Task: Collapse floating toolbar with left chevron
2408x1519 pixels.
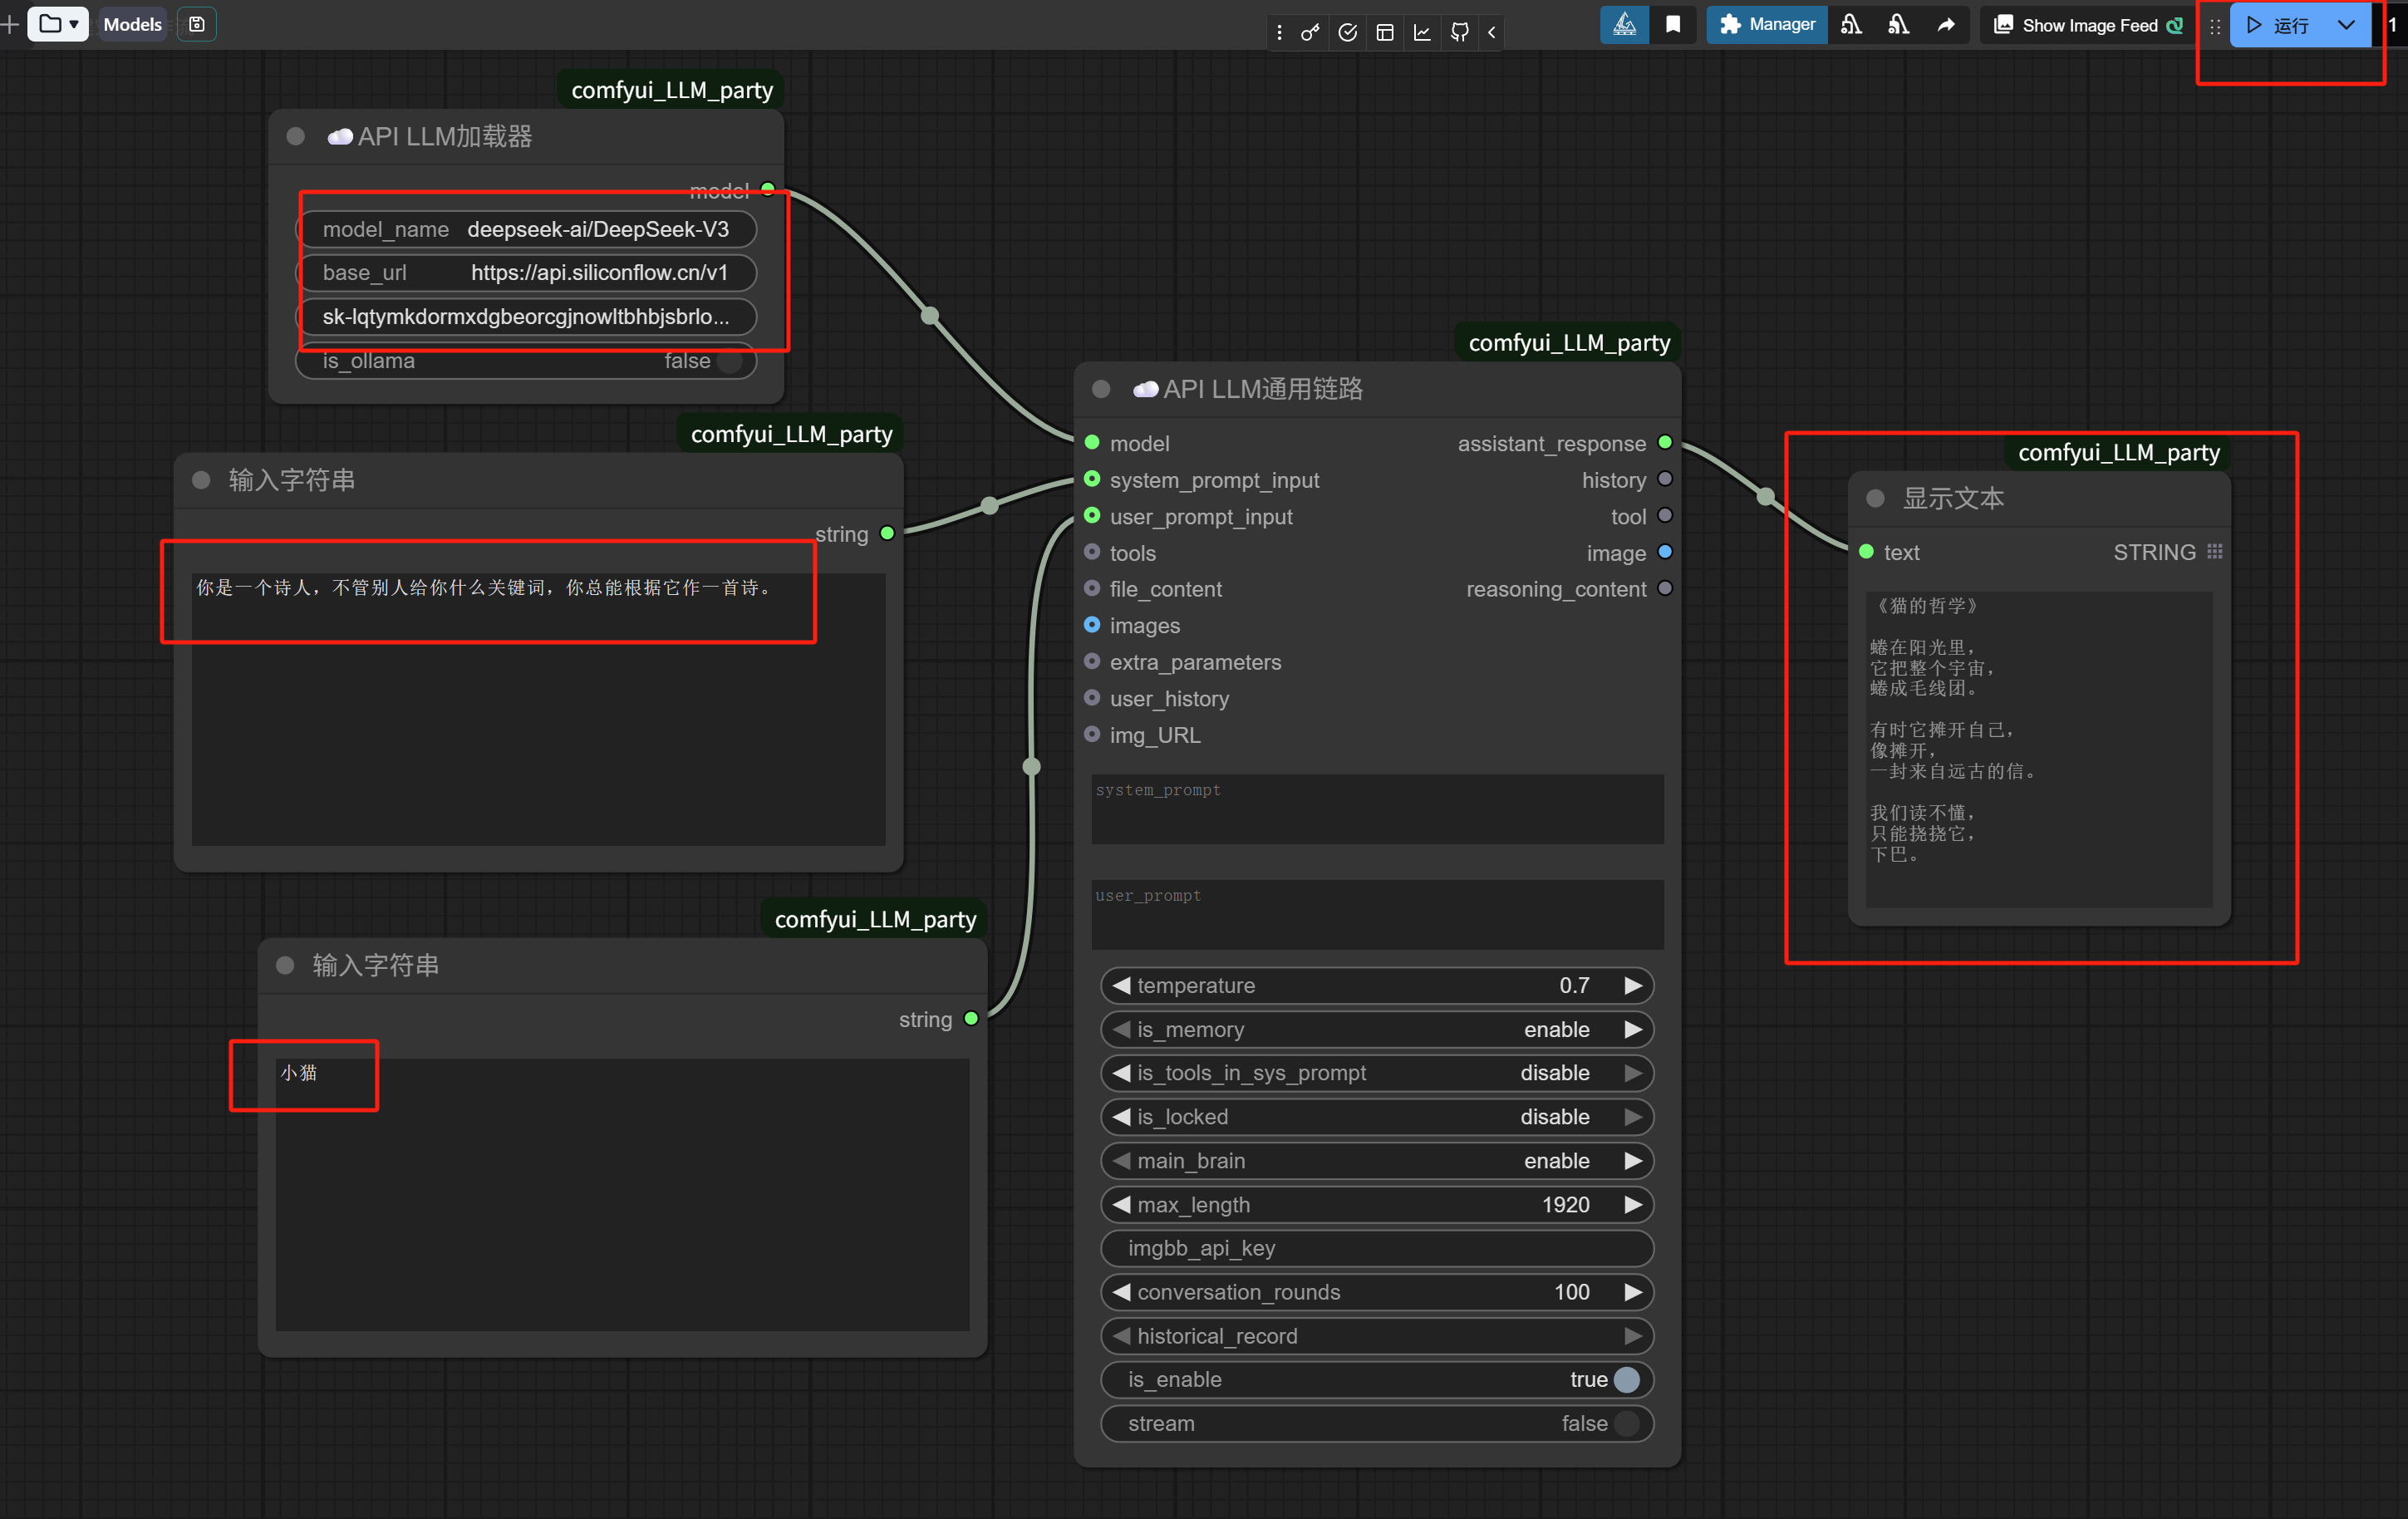Action: click(x=1492, y=32)
